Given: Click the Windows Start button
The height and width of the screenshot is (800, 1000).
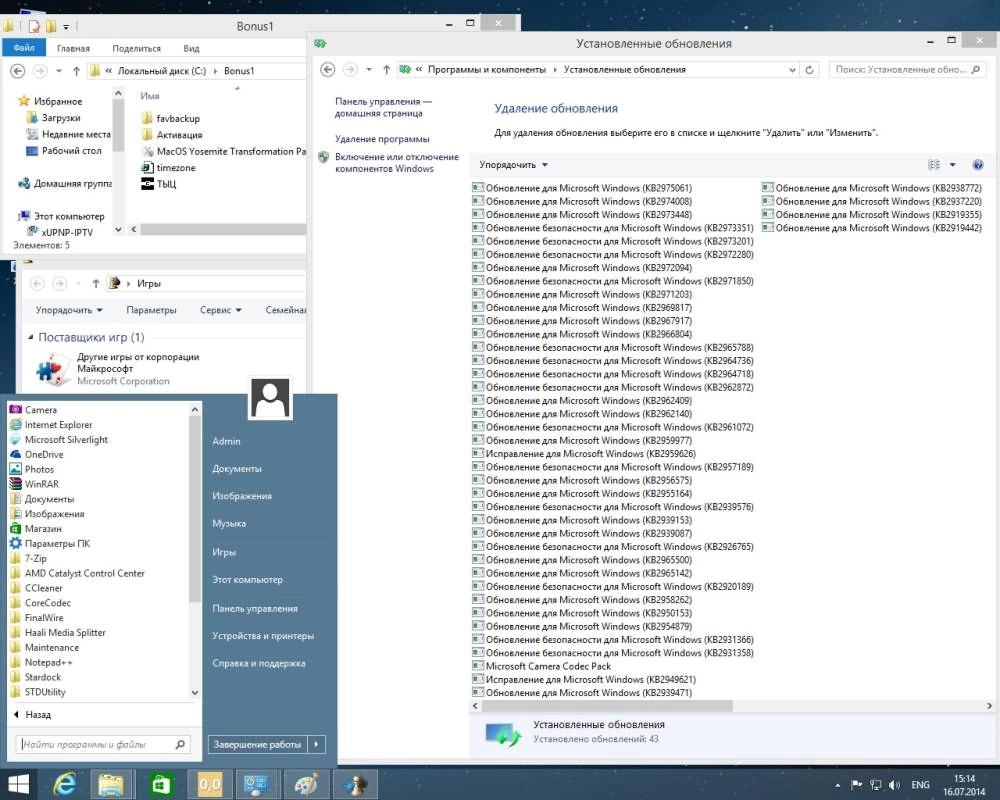Looking at the screenshot, I should (17, 784).
